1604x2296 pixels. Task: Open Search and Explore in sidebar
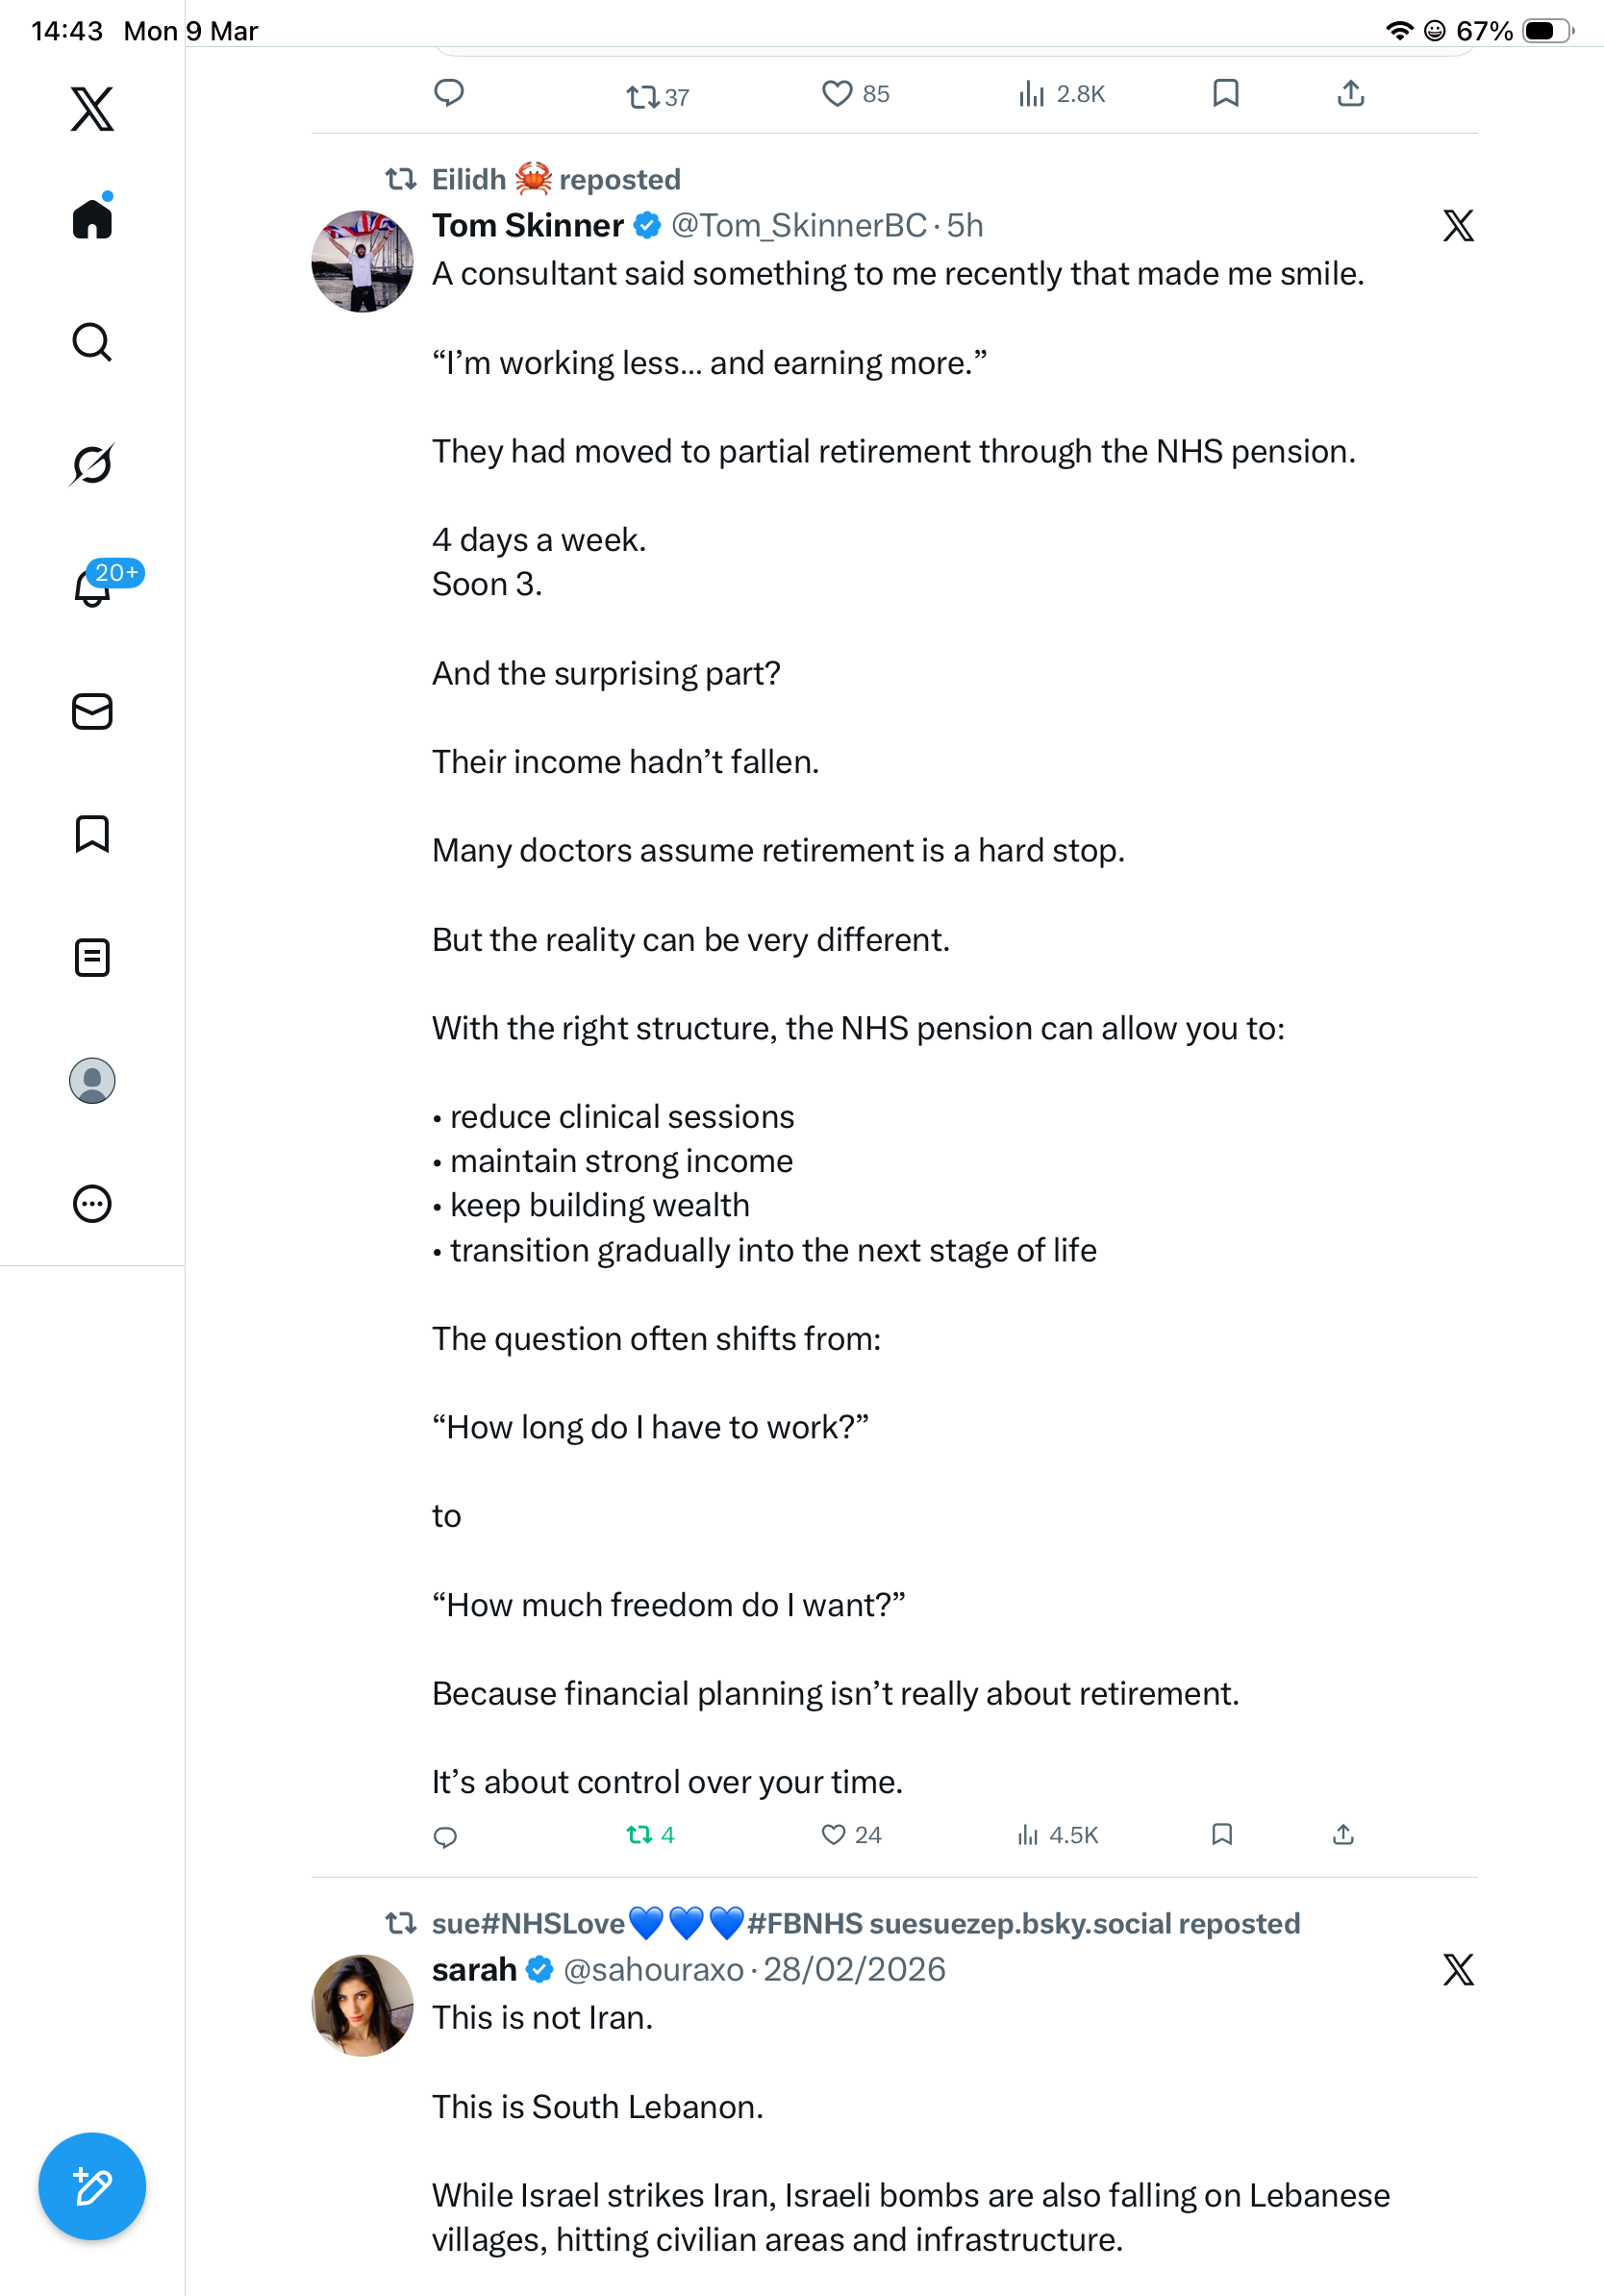(x=92, y=342)
